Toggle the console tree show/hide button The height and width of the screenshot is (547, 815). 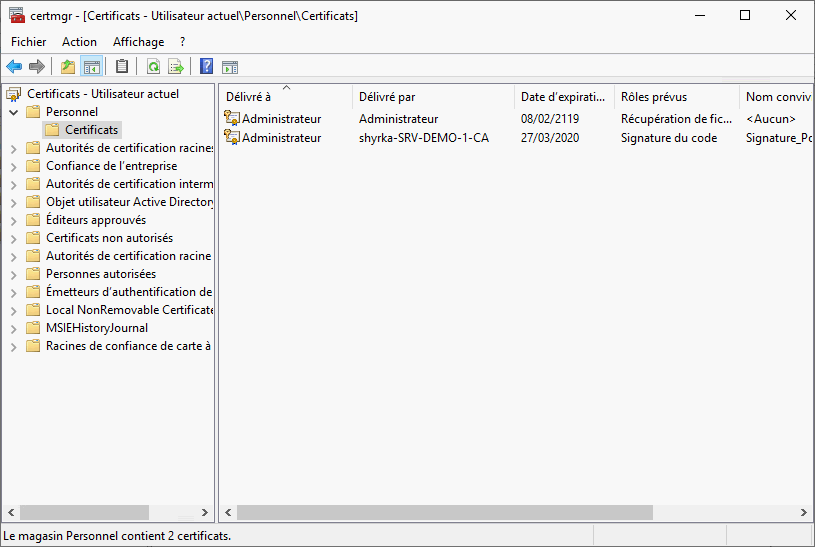tap(91, 67)
